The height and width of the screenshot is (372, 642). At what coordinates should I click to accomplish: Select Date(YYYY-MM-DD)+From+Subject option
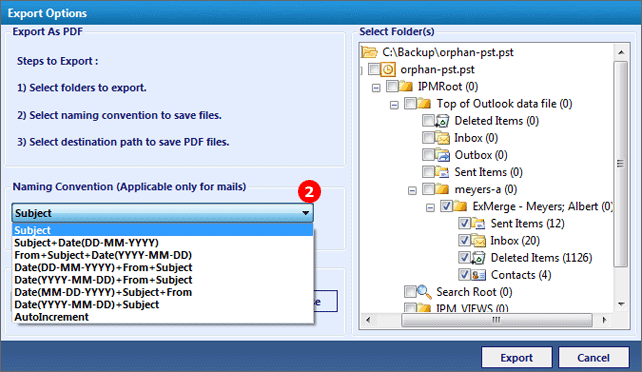(163, 280)
